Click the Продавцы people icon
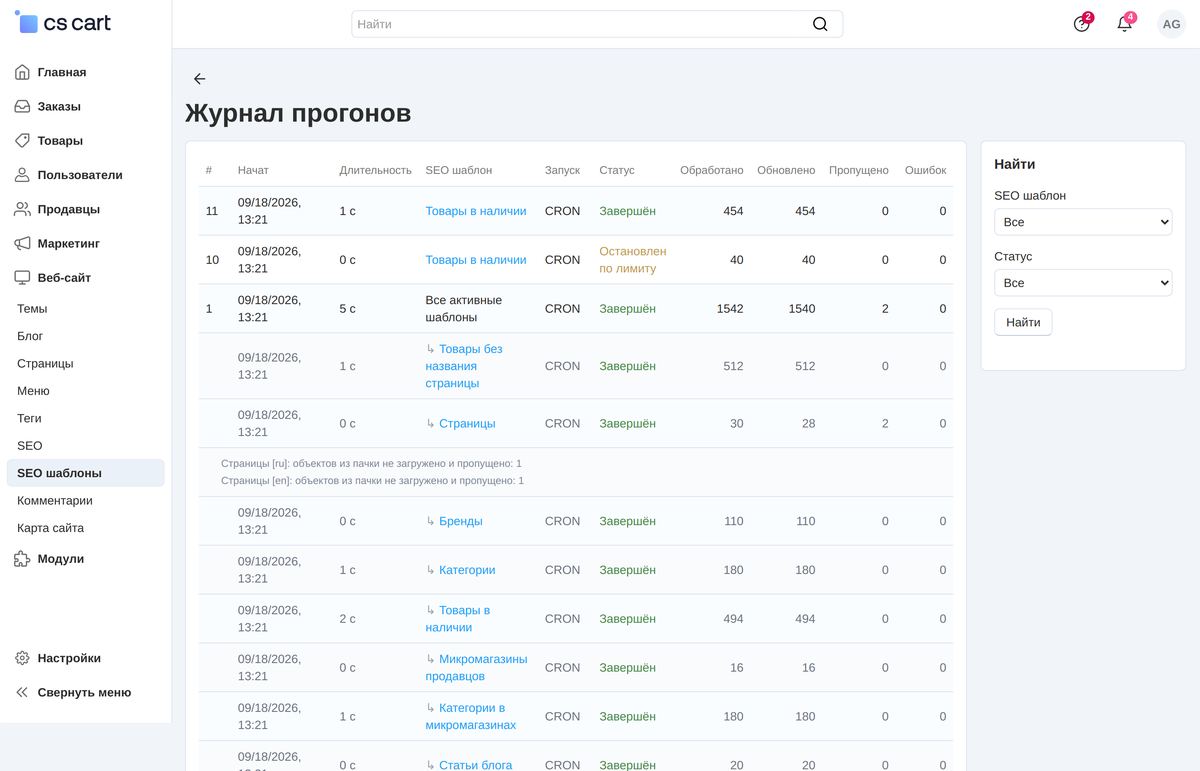 (x=22, y=209)
